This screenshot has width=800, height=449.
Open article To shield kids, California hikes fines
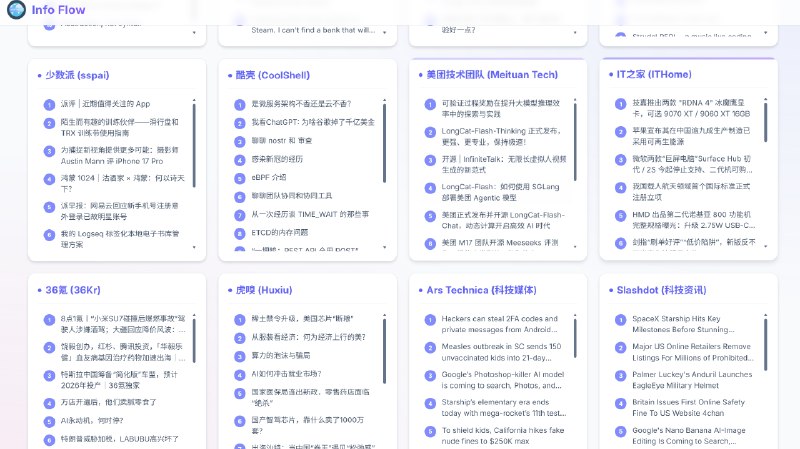pyautogui.click(x=503, y=436)
